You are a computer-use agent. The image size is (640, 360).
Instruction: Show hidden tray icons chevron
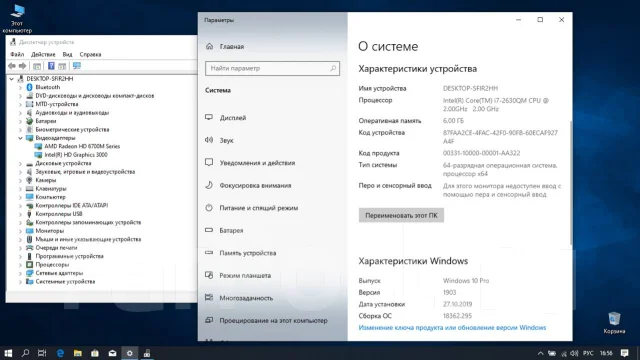point(540,353)
